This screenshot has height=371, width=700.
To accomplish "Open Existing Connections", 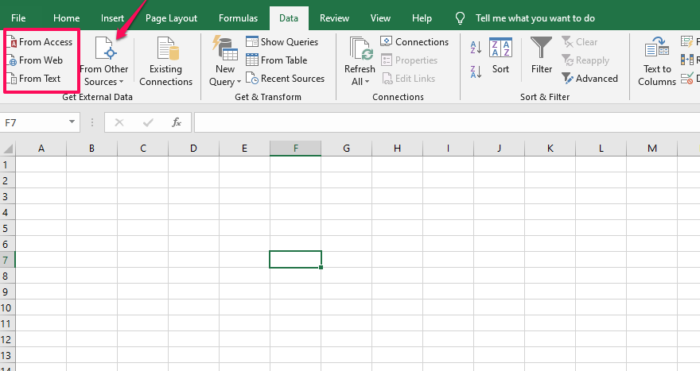I will tap(166, 62).
